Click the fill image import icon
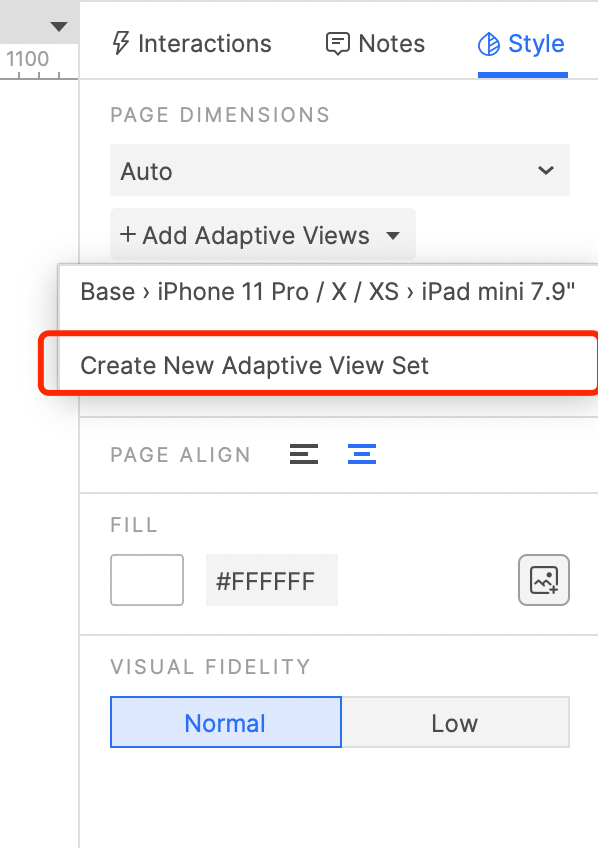Viewport: 598px width, 848px height. [x=544, y=580]
